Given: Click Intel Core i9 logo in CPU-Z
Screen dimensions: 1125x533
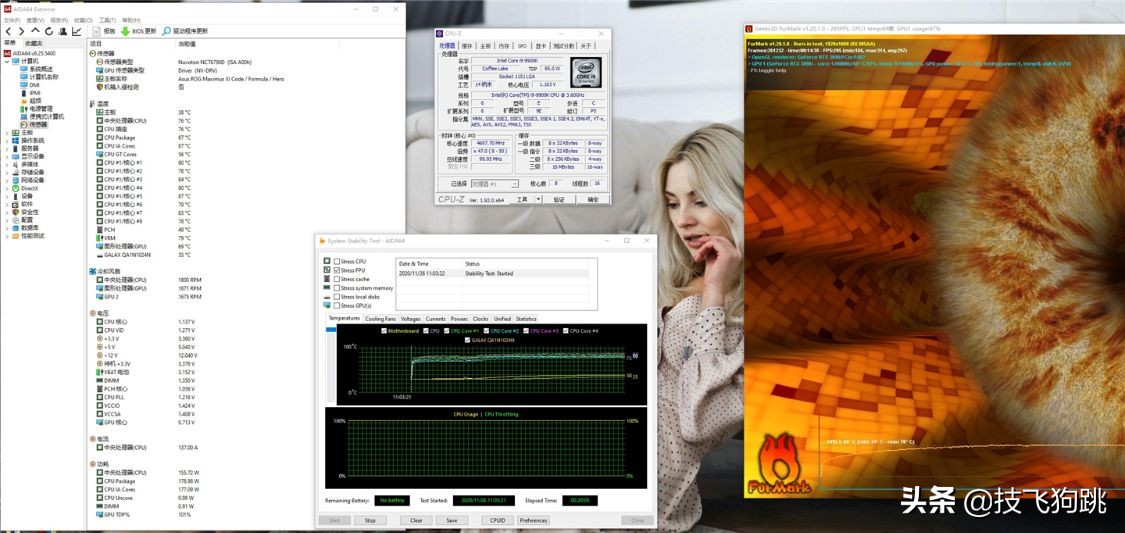Looking at the screenshot, I should click(586, 70).
